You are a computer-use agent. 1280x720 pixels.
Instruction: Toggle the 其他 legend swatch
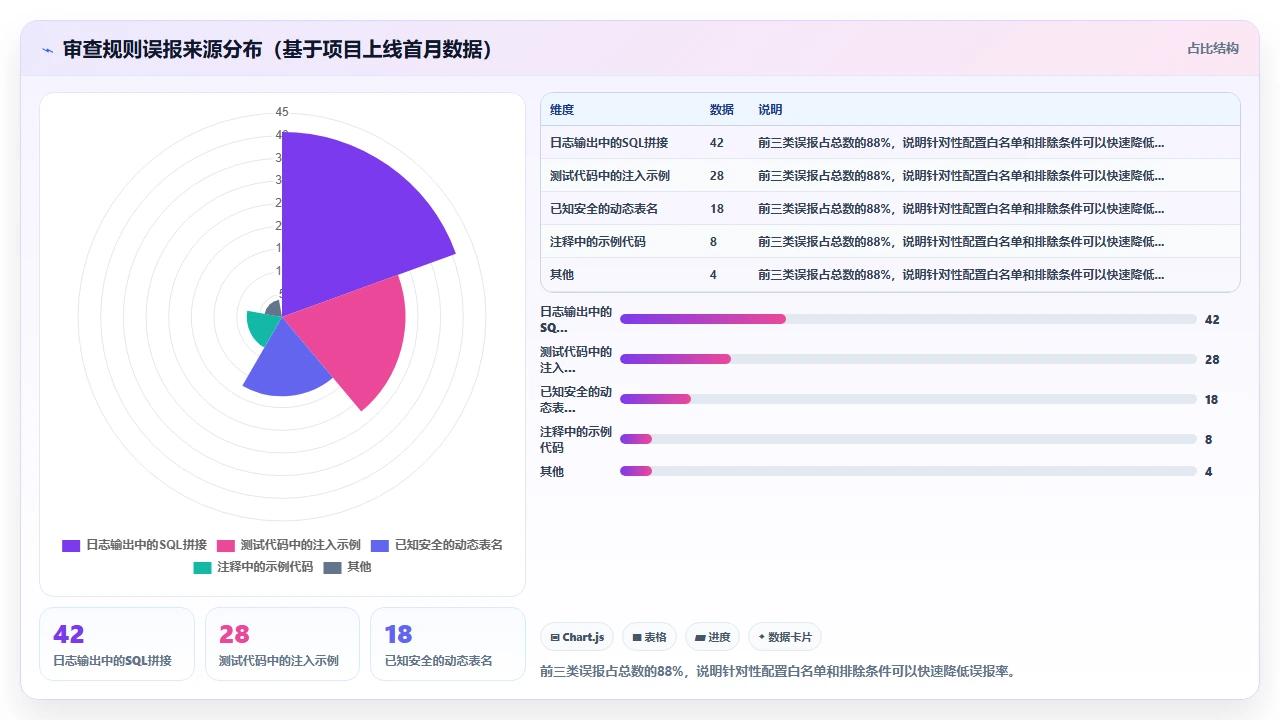(332, 567)
